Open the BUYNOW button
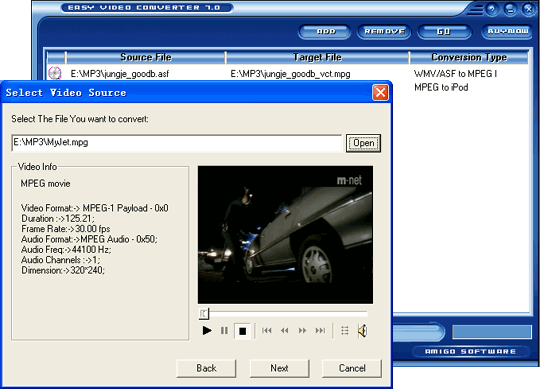 (508, 32)
